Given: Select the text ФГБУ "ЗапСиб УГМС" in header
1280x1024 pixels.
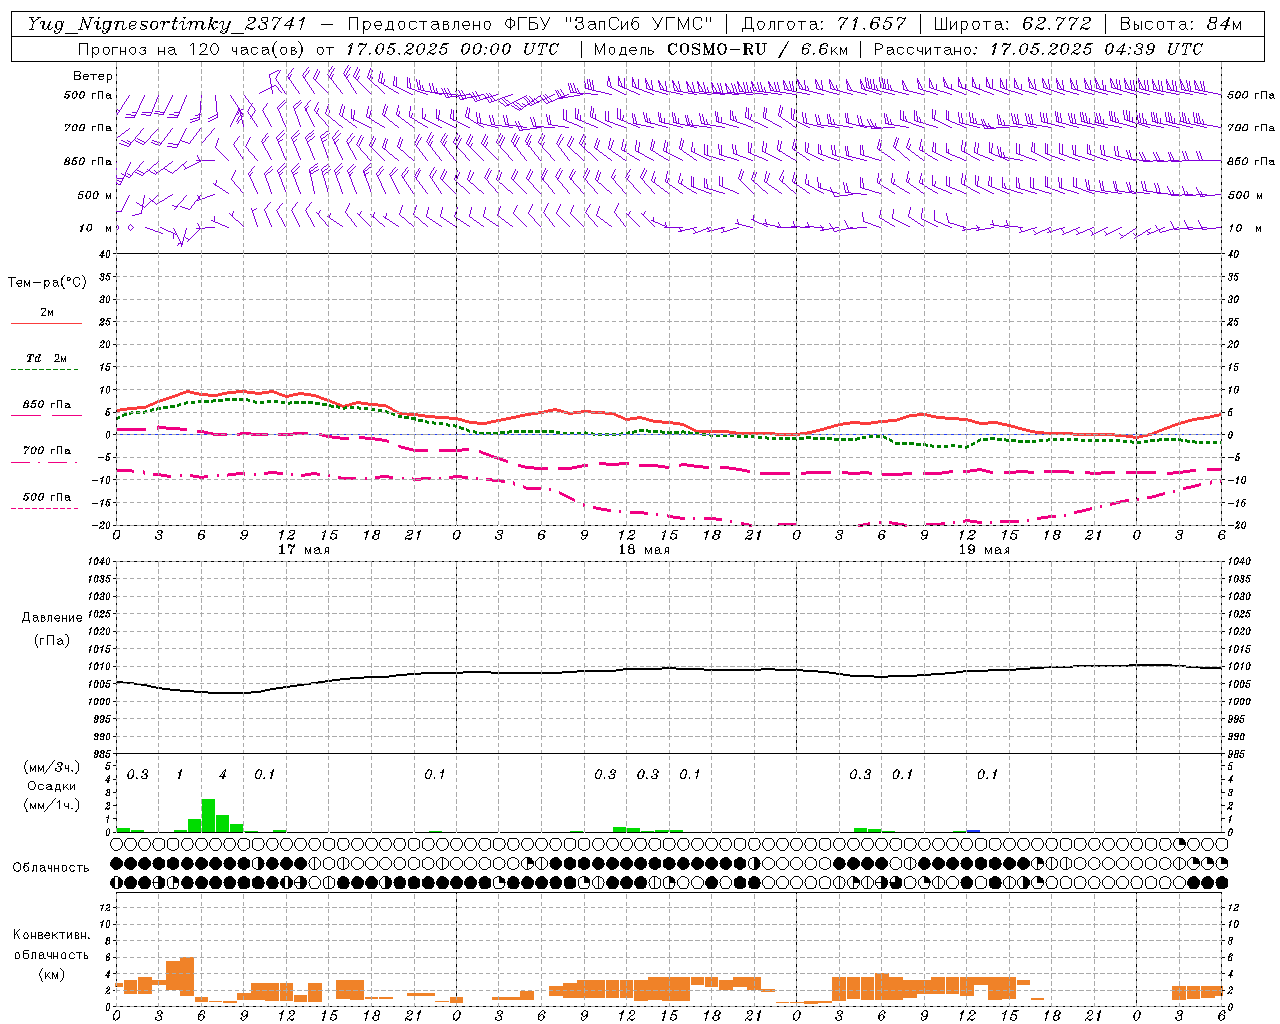Looking at the screenshot, I should coord(607,24).
